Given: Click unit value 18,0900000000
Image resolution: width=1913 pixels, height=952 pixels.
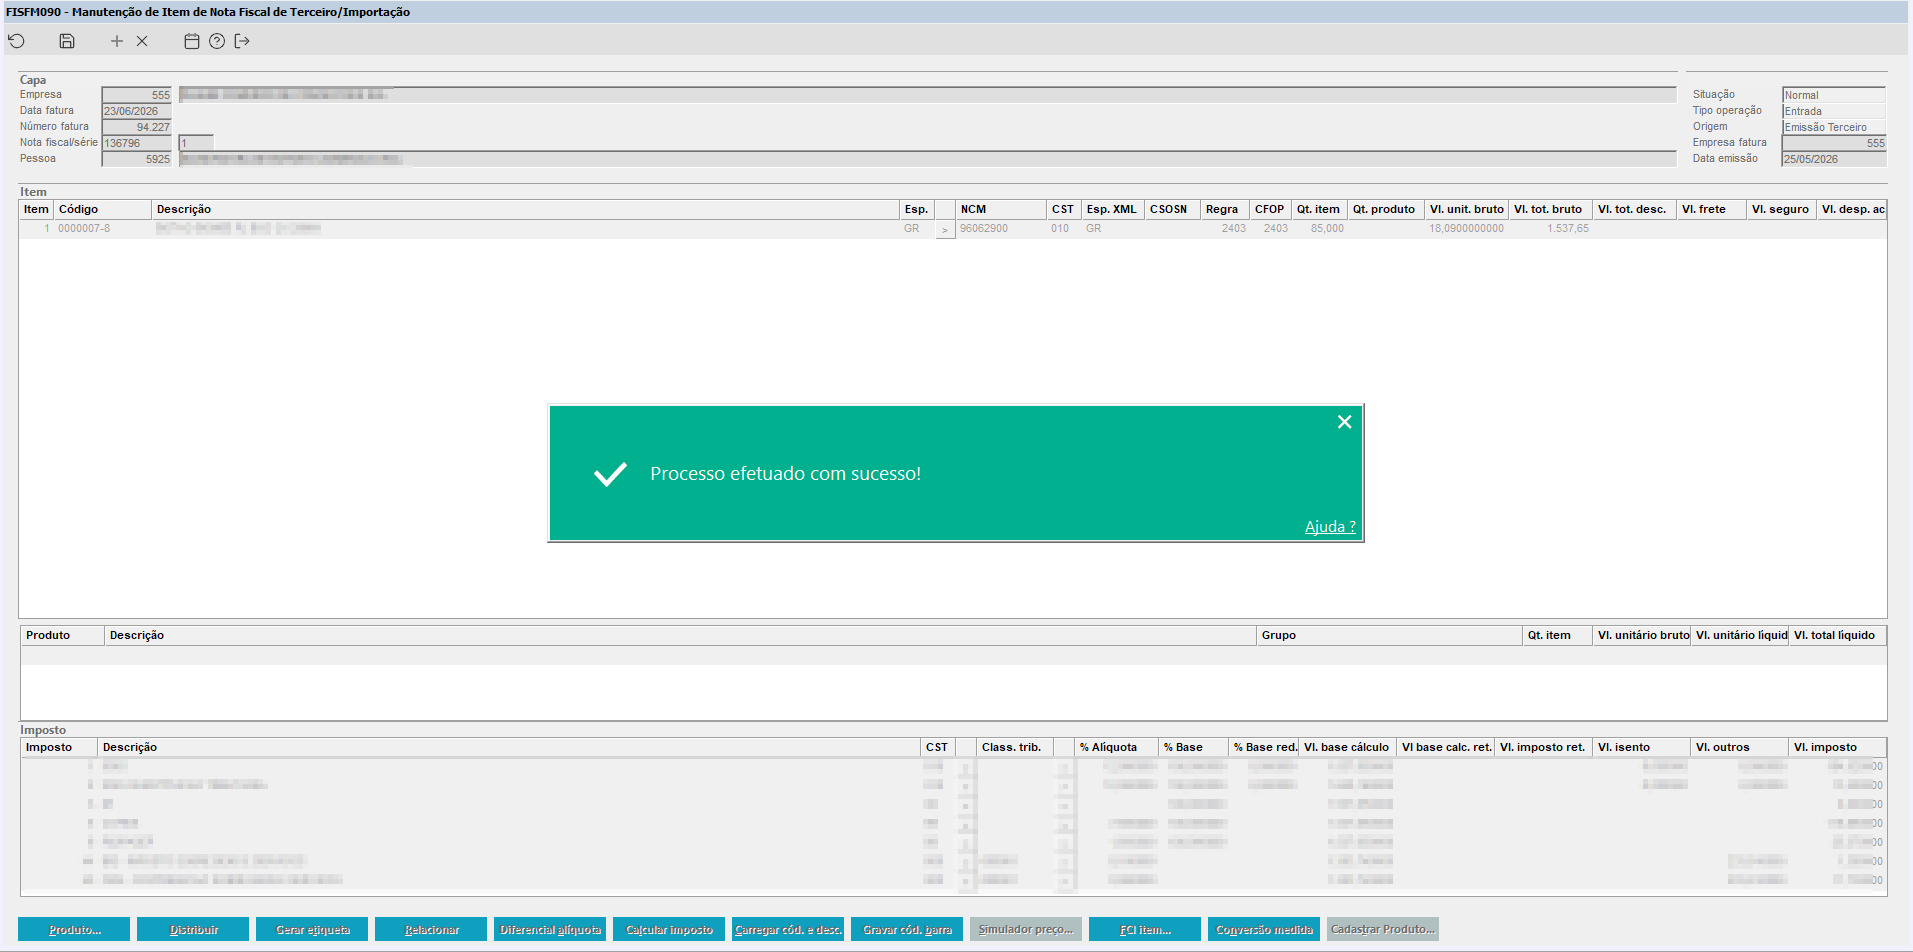Looking at the screenshot, I should point(1466,228).
